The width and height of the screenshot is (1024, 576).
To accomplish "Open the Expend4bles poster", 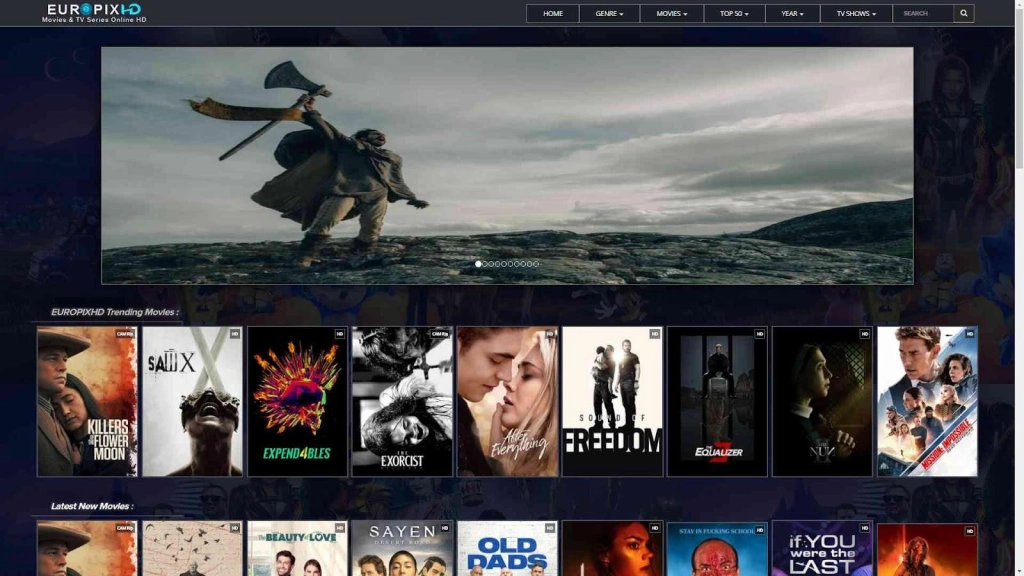I will tap(299, 399).
